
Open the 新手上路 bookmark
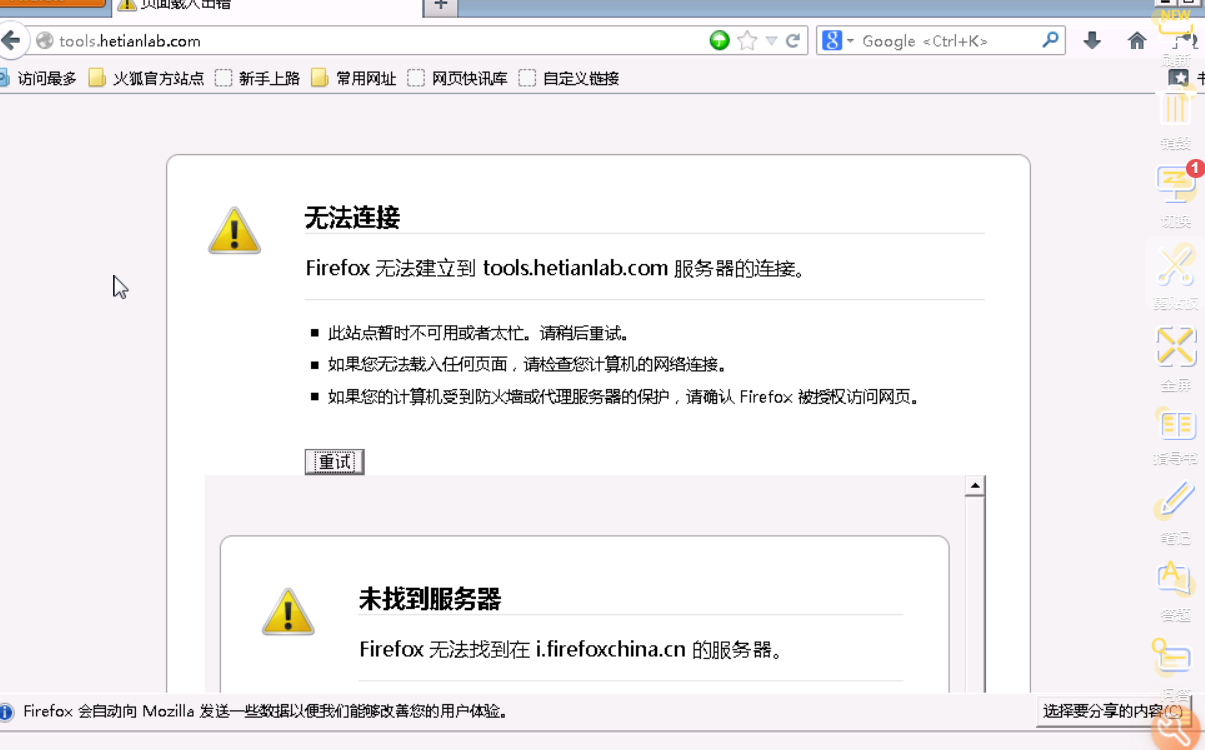[x=258, y=78]
